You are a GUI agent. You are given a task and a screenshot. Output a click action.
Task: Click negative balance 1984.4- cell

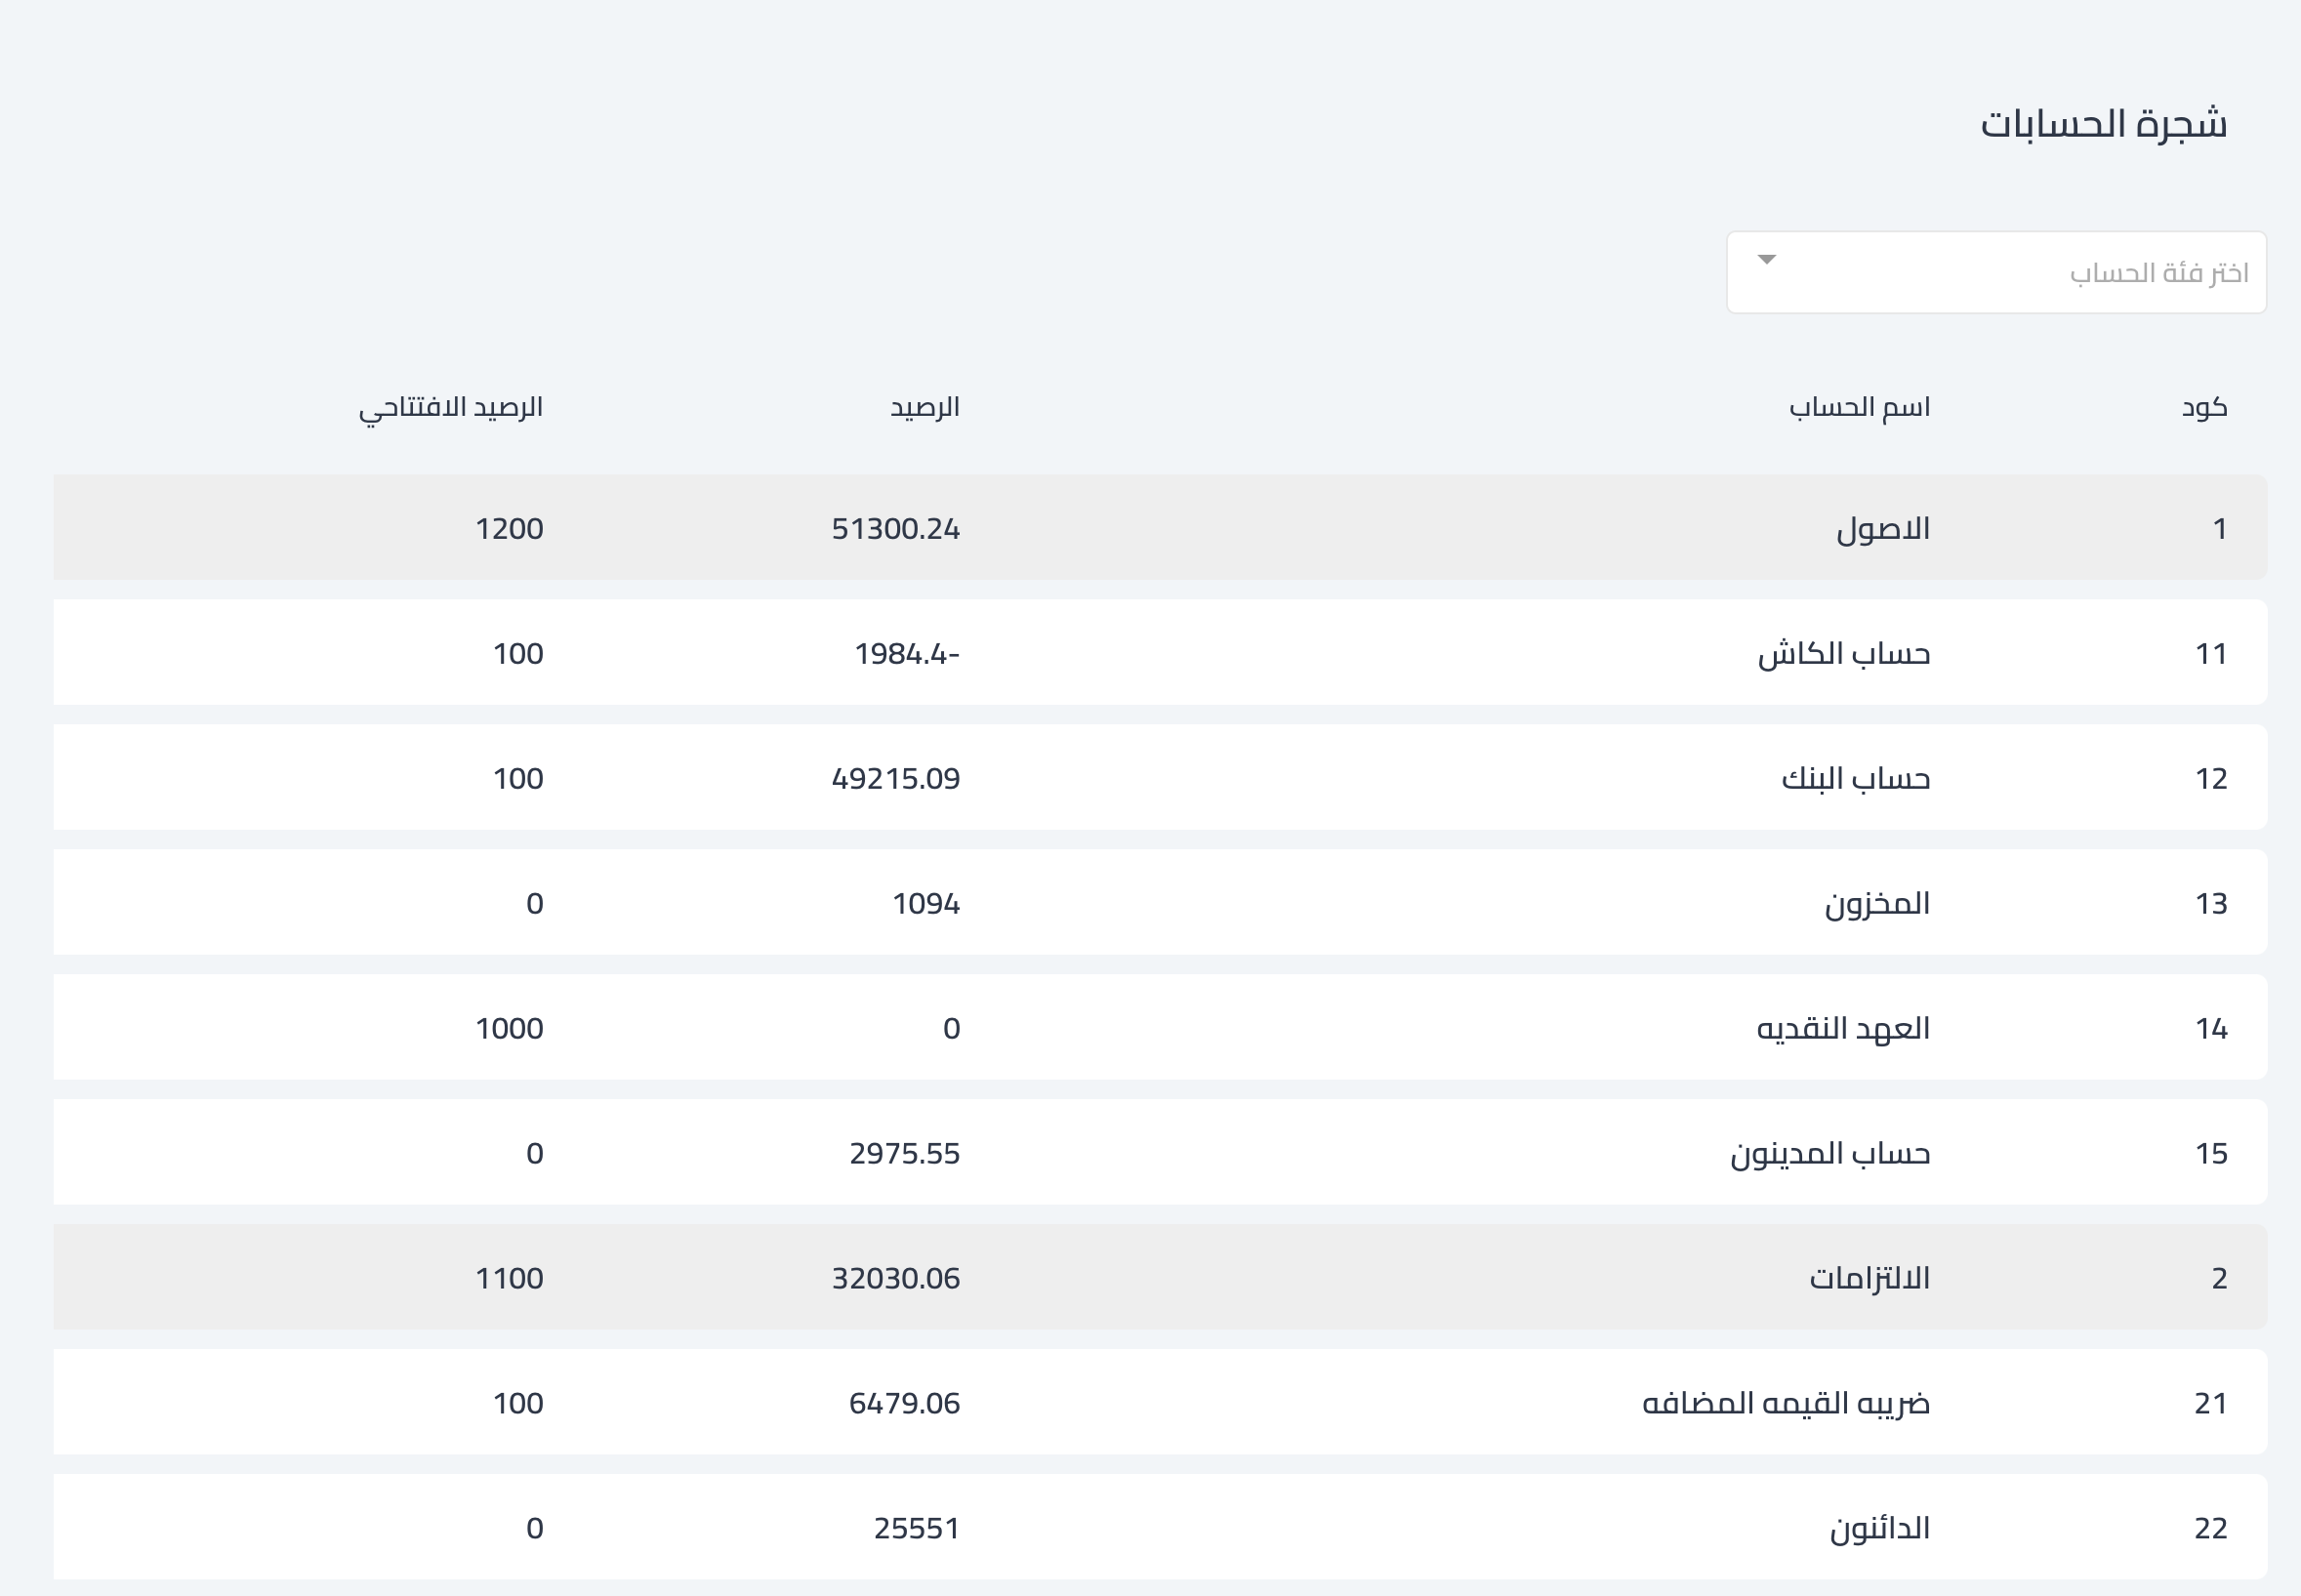[906, 653]
